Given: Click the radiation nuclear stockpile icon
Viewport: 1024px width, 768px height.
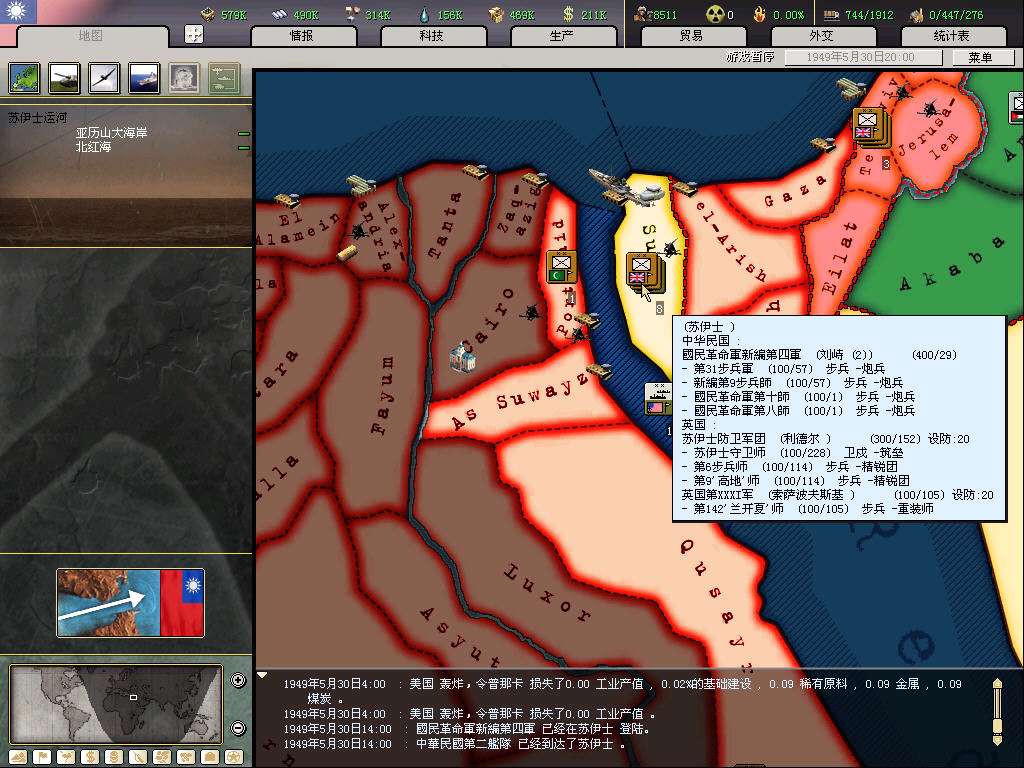Looking at the screenshot, I should click(716, 14).
